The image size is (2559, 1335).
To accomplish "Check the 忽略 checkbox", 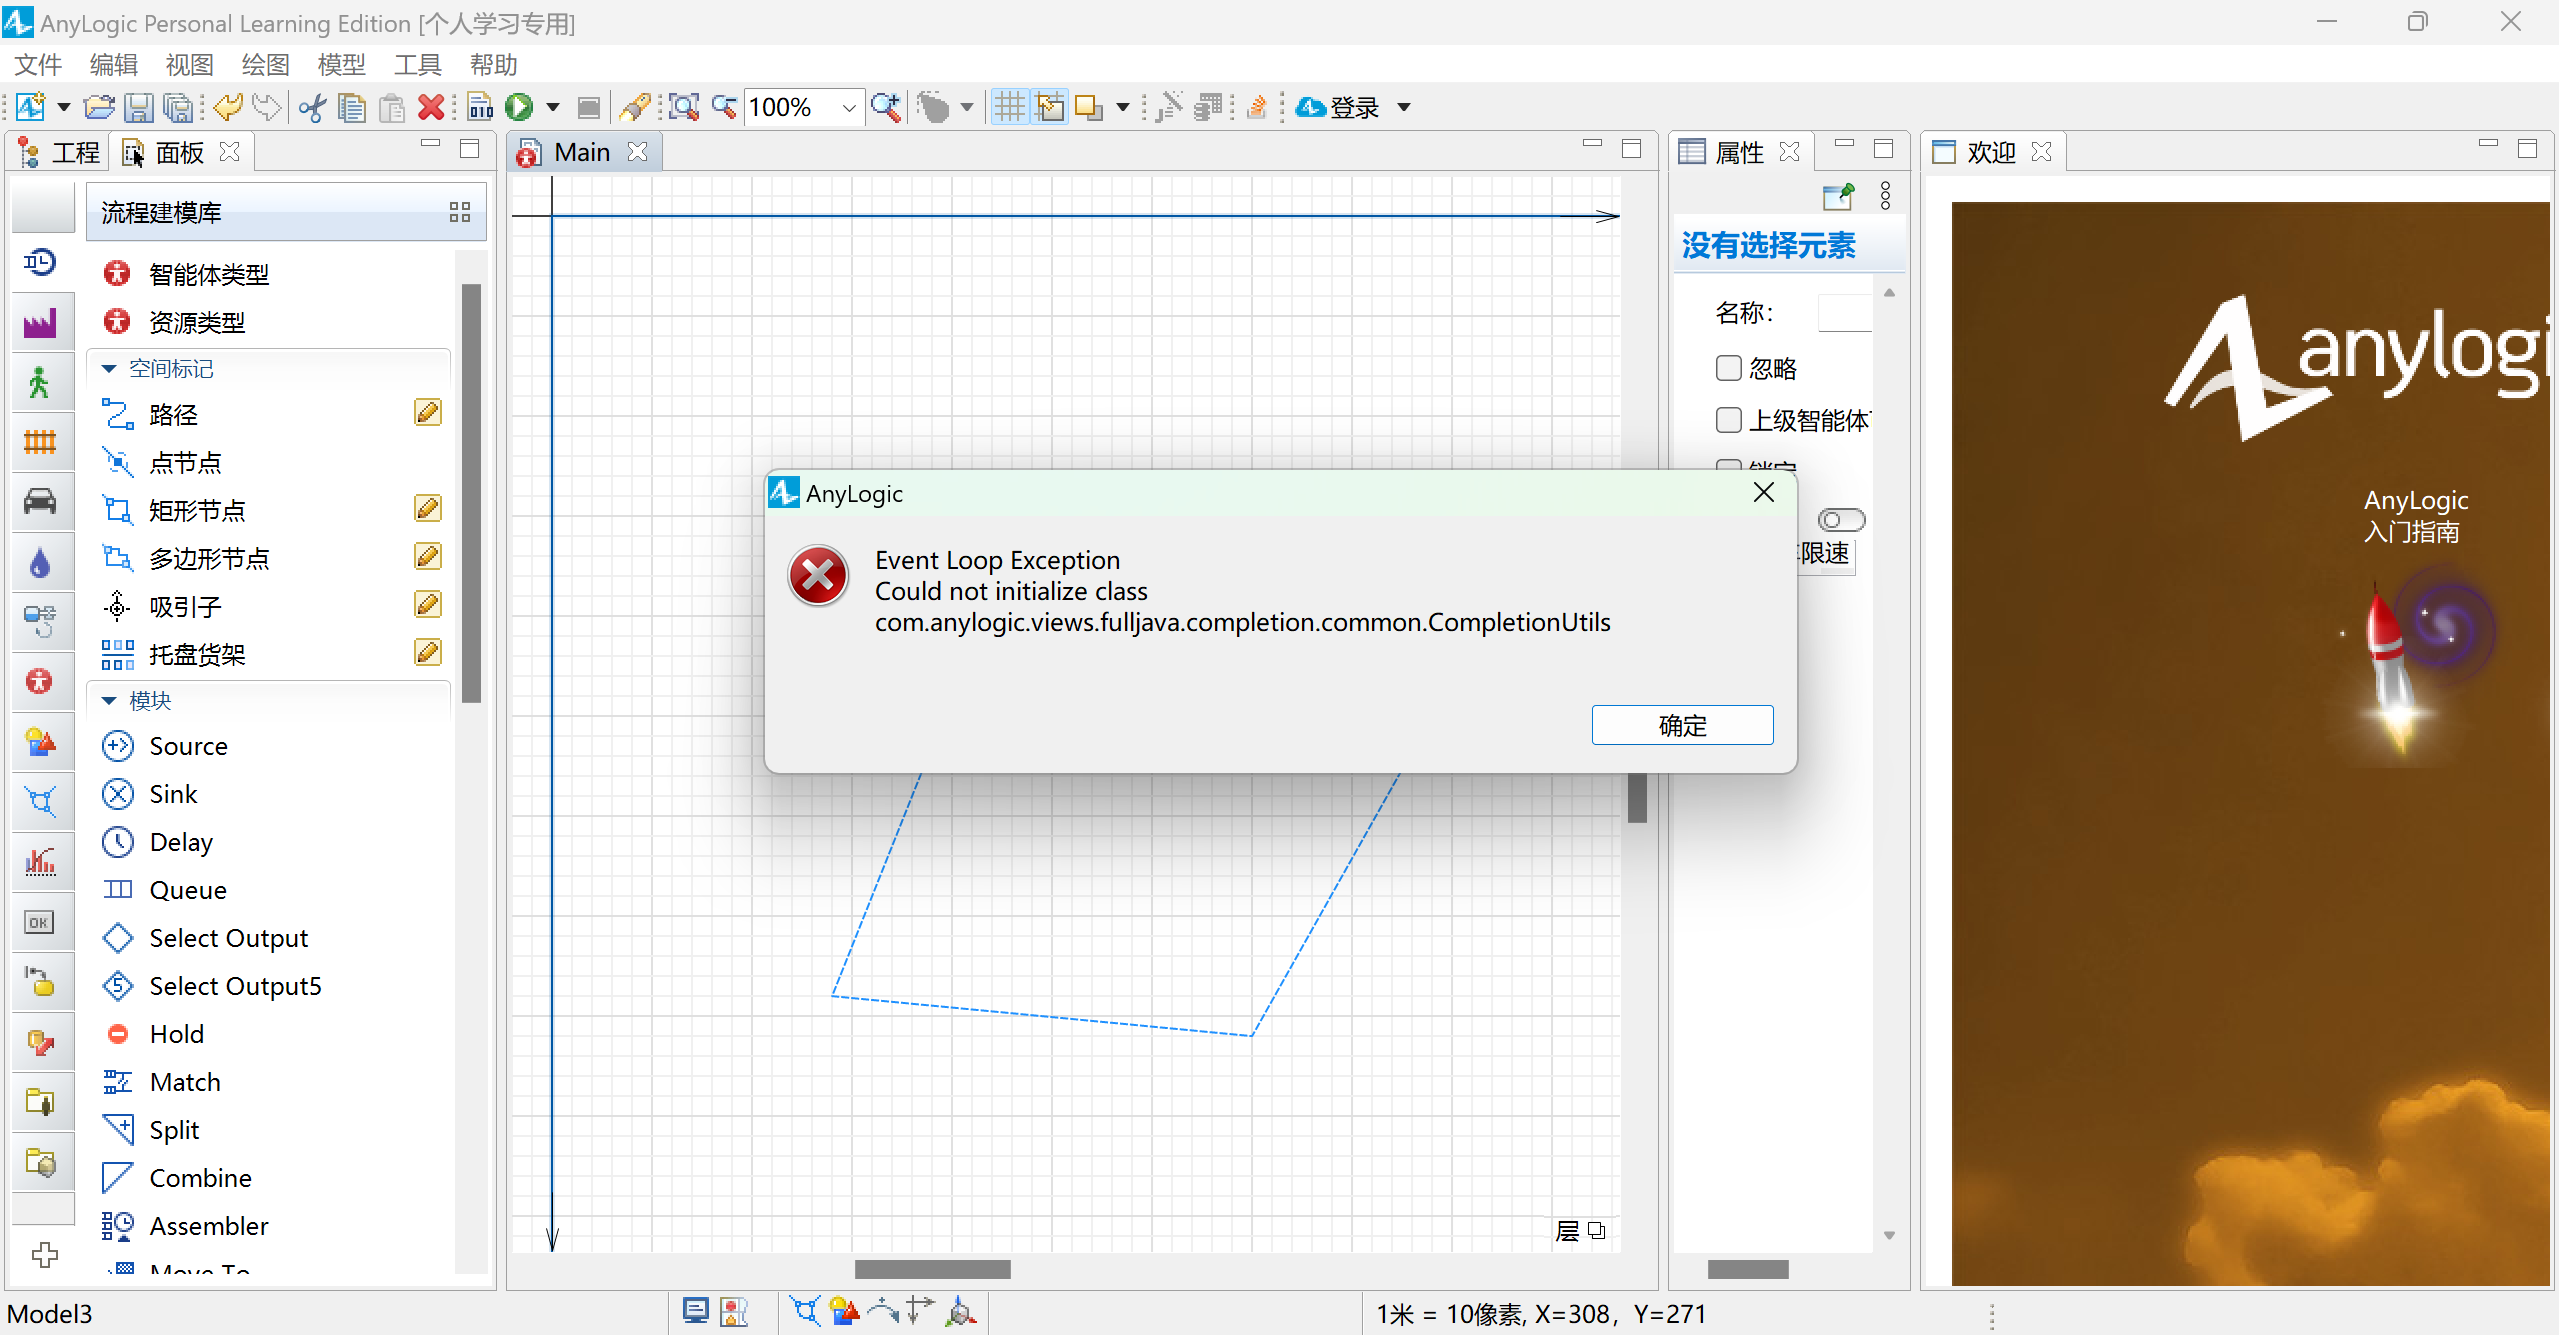I will pyautogui.click(x=1728, y=368).
